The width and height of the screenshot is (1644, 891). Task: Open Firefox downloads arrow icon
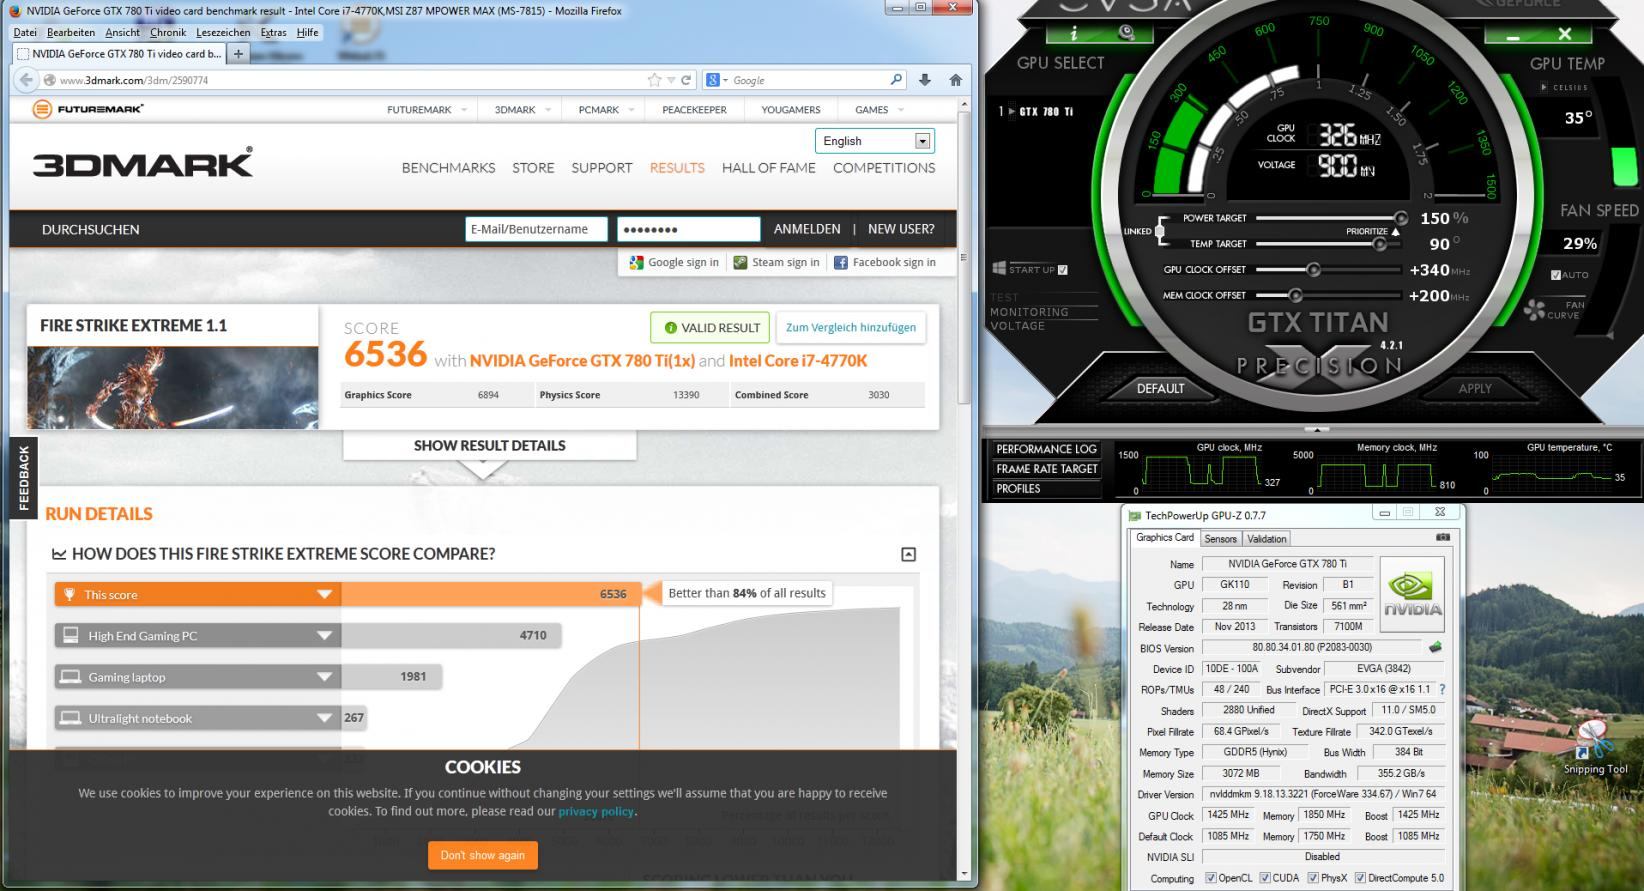click(925, 80)
